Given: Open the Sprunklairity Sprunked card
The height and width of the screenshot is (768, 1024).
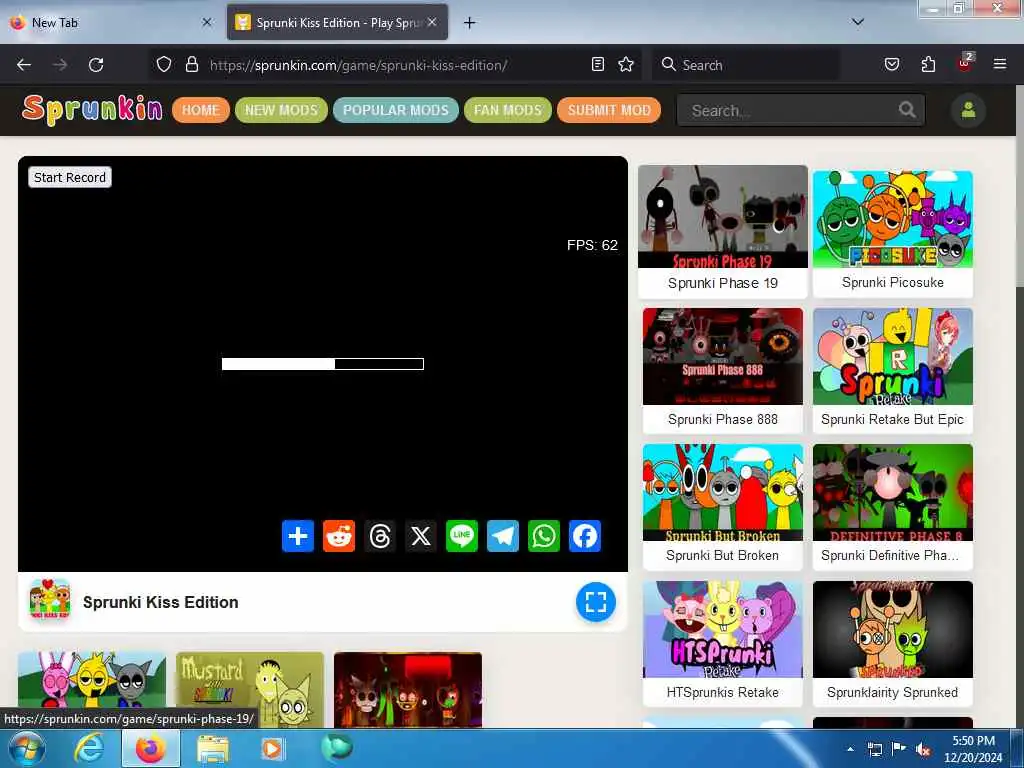Looking at the screenshot, I should (x=893, y=643).
